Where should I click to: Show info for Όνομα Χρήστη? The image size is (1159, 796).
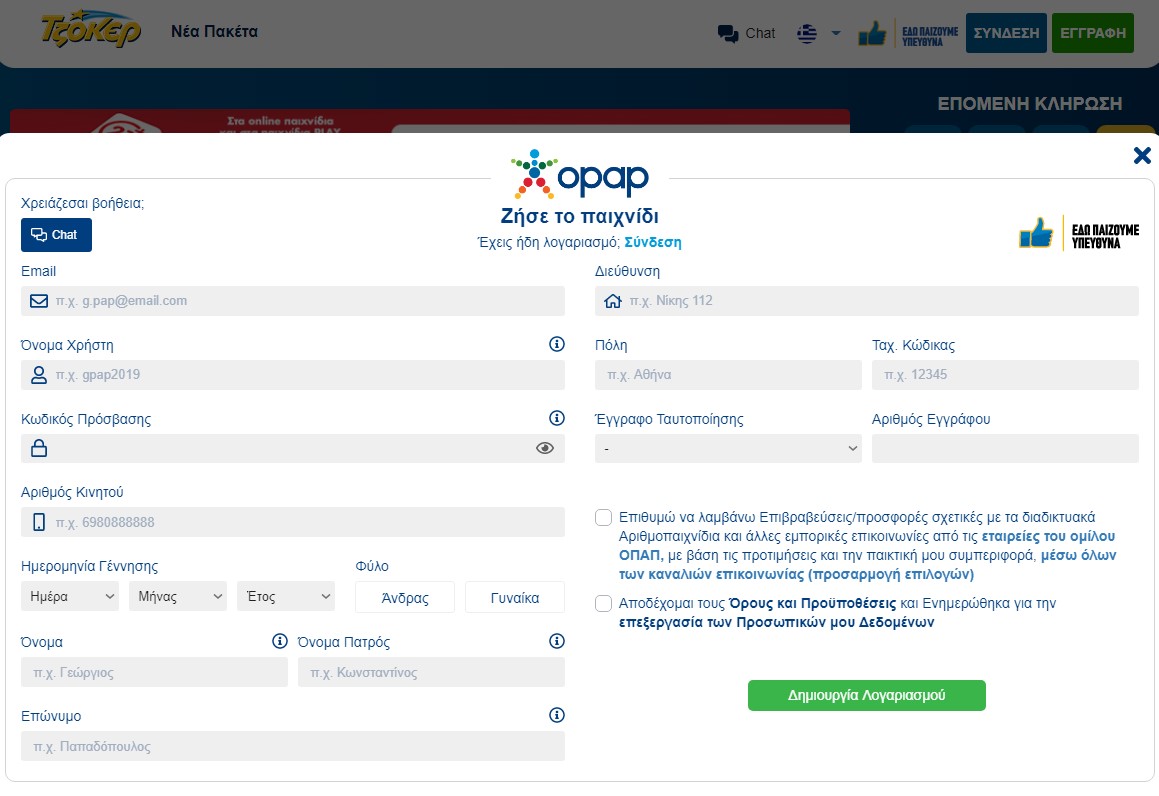click(557, 344)
